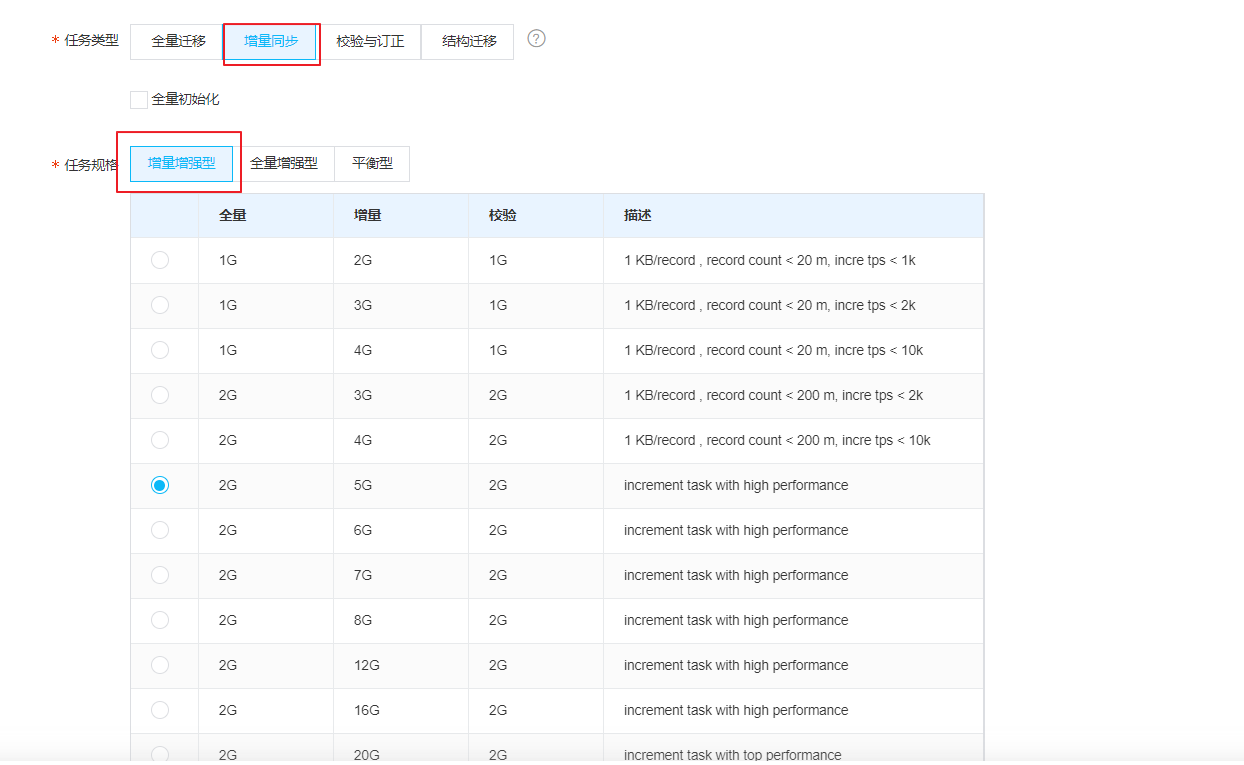Choose the 全量增强型 task specification
This screenshot has width=1244, height=765.
point(284,163)
